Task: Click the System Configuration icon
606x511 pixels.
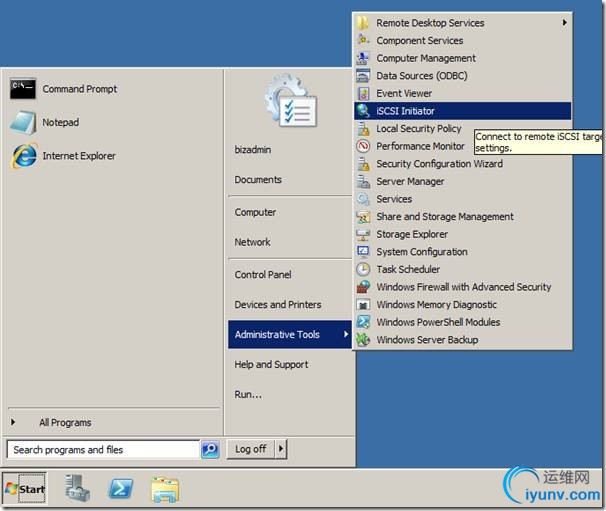Action: 363,252
